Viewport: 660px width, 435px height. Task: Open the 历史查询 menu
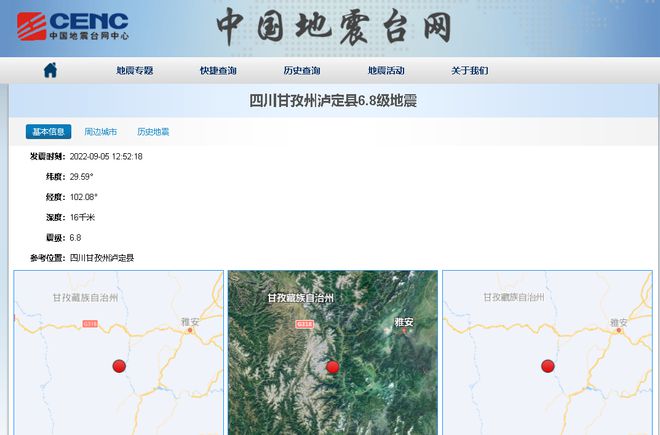coord(302,71)
